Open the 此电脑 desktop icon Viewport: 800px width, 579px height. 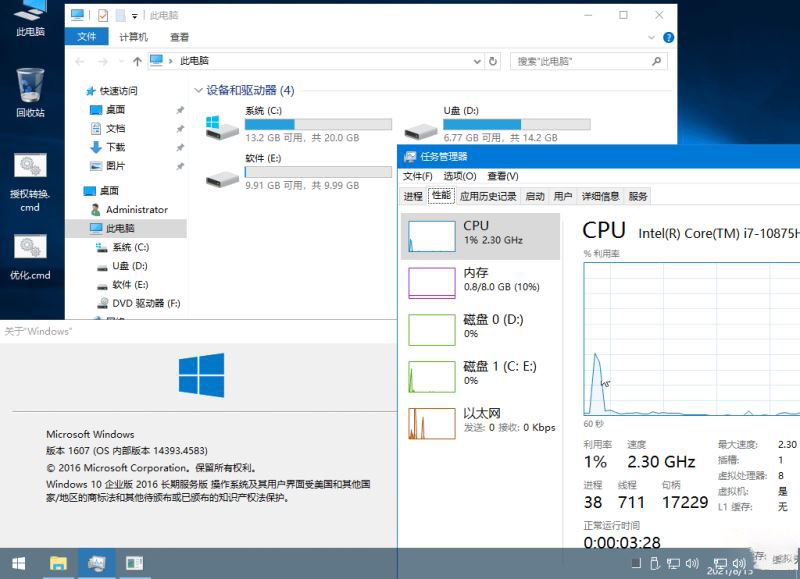[30, 18]
